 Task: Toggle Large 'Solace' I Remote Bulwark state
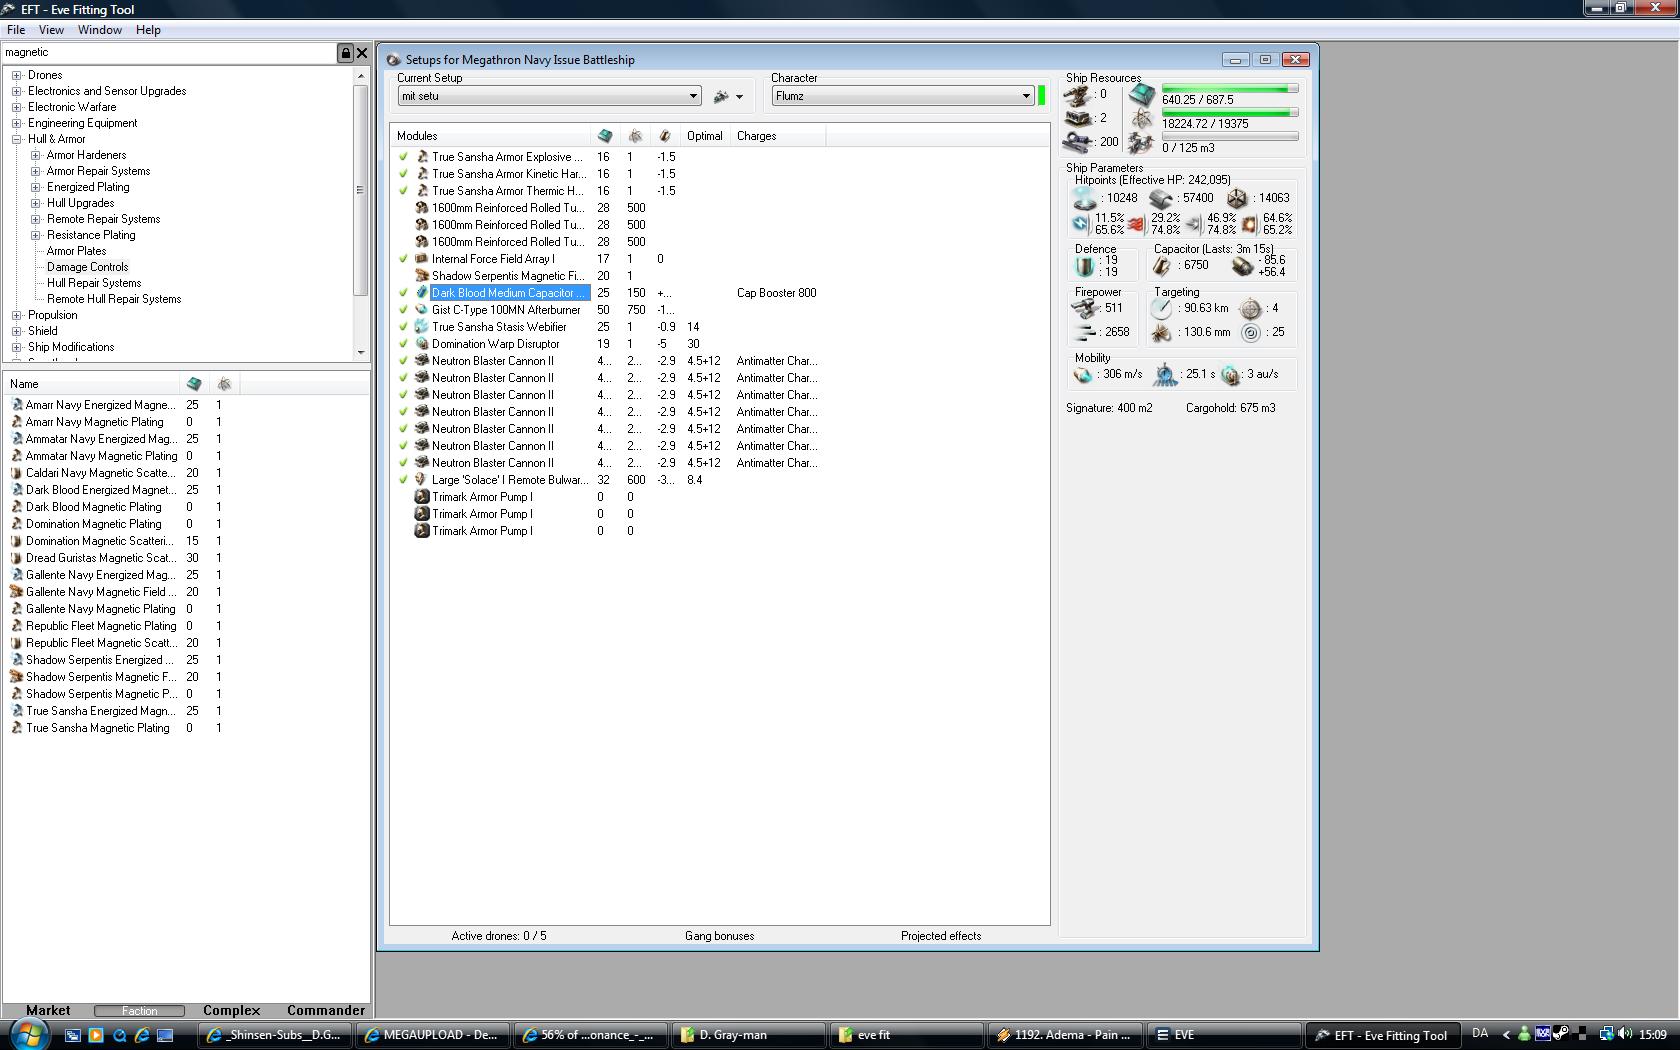coord(403,480)
